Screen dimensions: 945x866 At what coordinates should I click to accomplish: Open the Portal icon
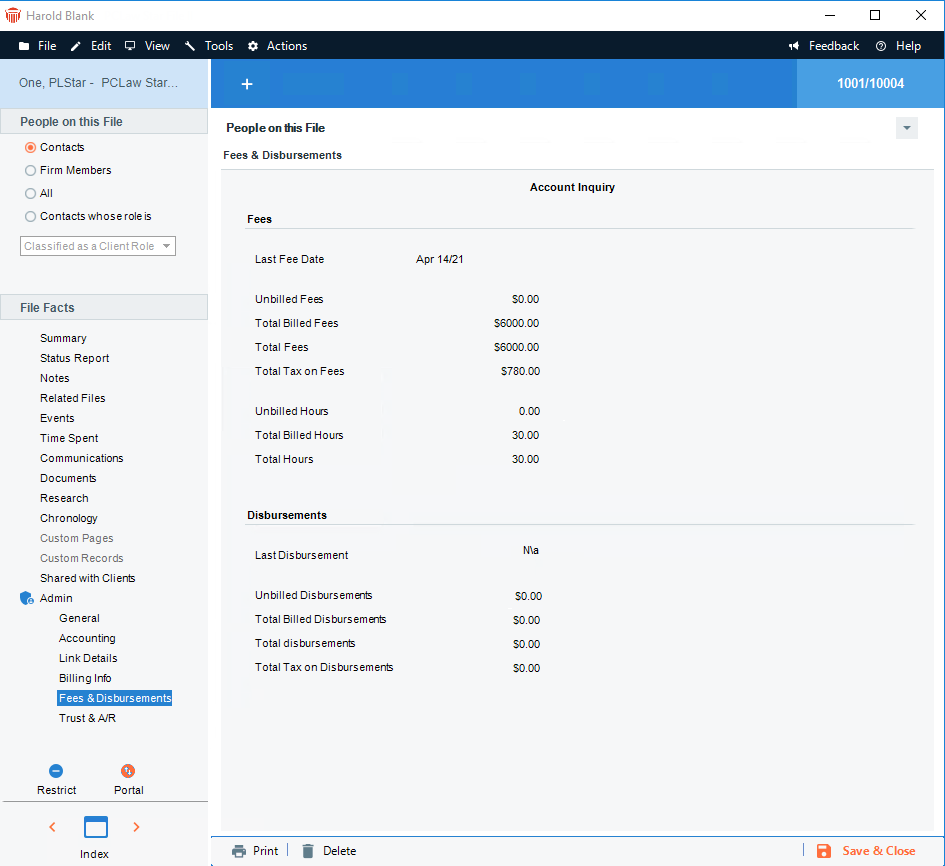[x=128, y=771]
